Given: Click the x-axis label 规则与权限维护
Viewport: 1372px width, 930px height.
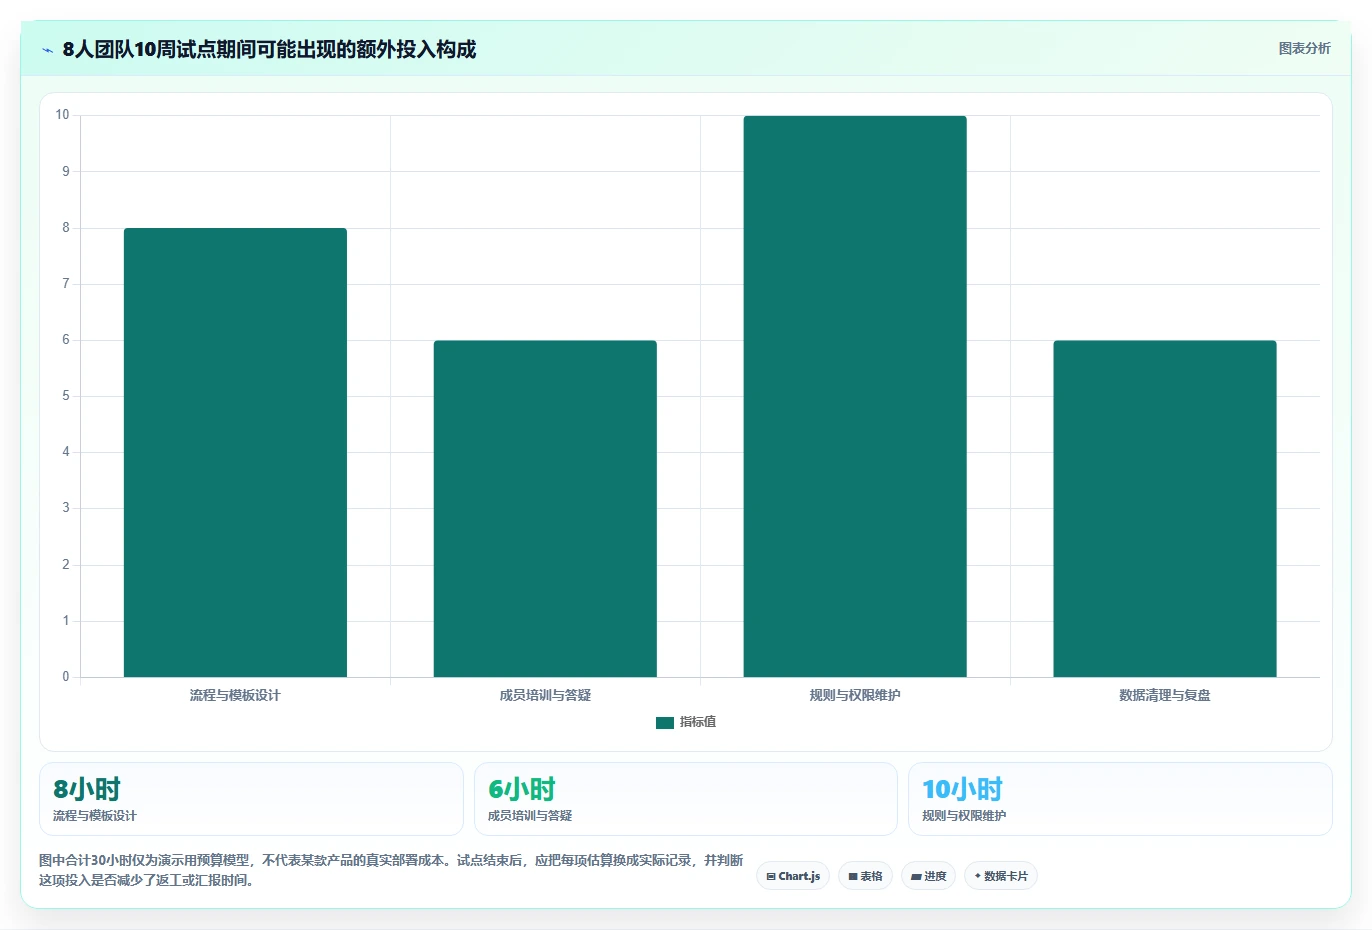Looking at the screenshot, I should click(x=855, y=695).
